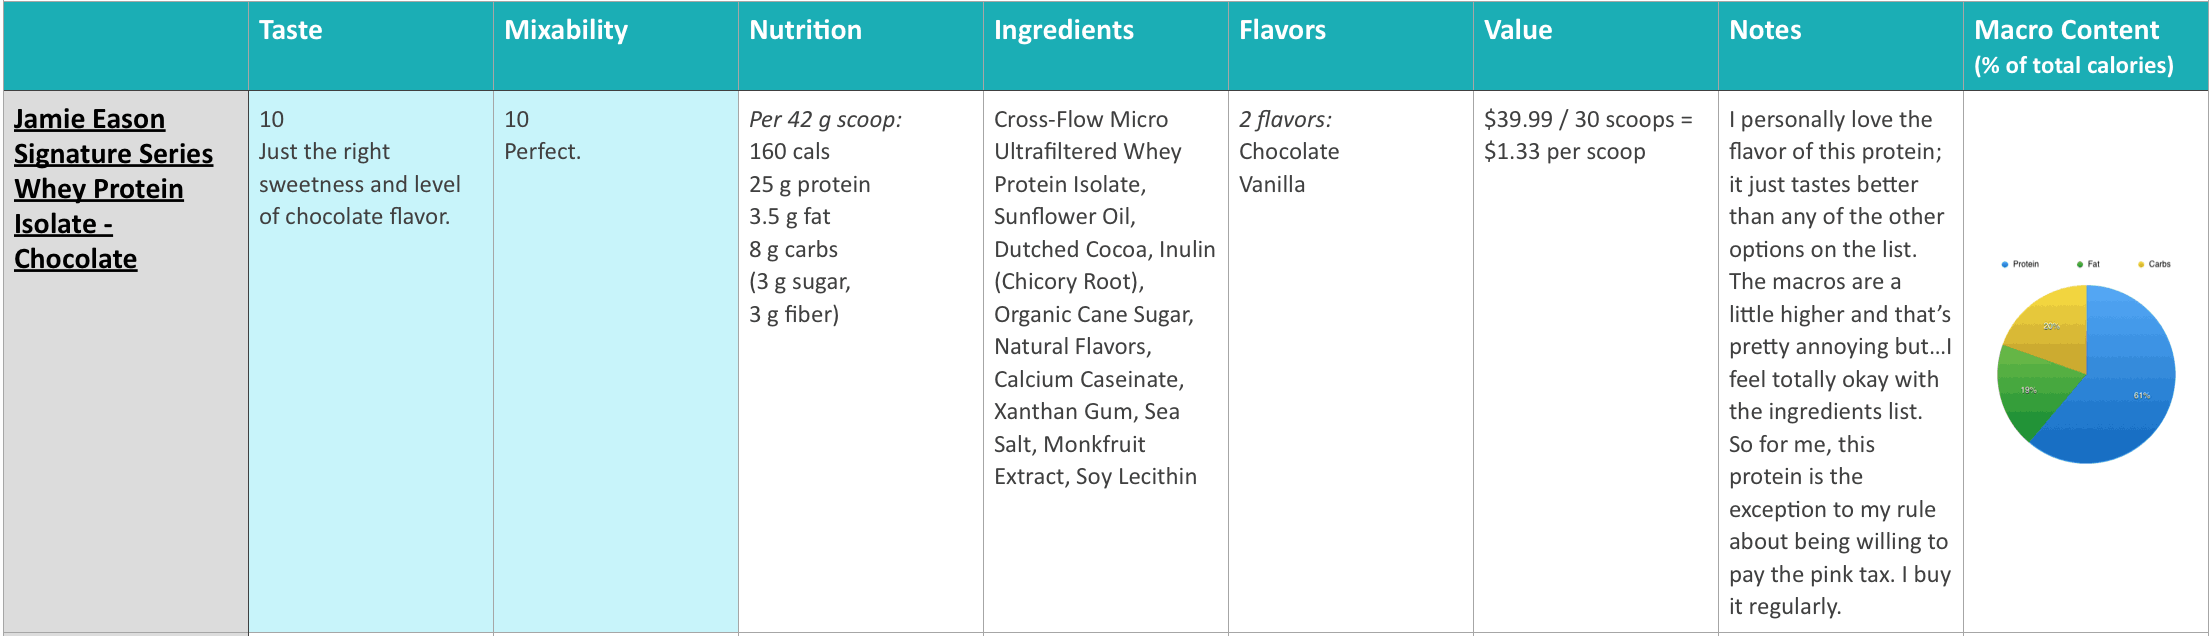Click the Carbs legend marker
The width and height of the screenshot is (2212, 636).
pyautogui.click(x=2141, y=264)
